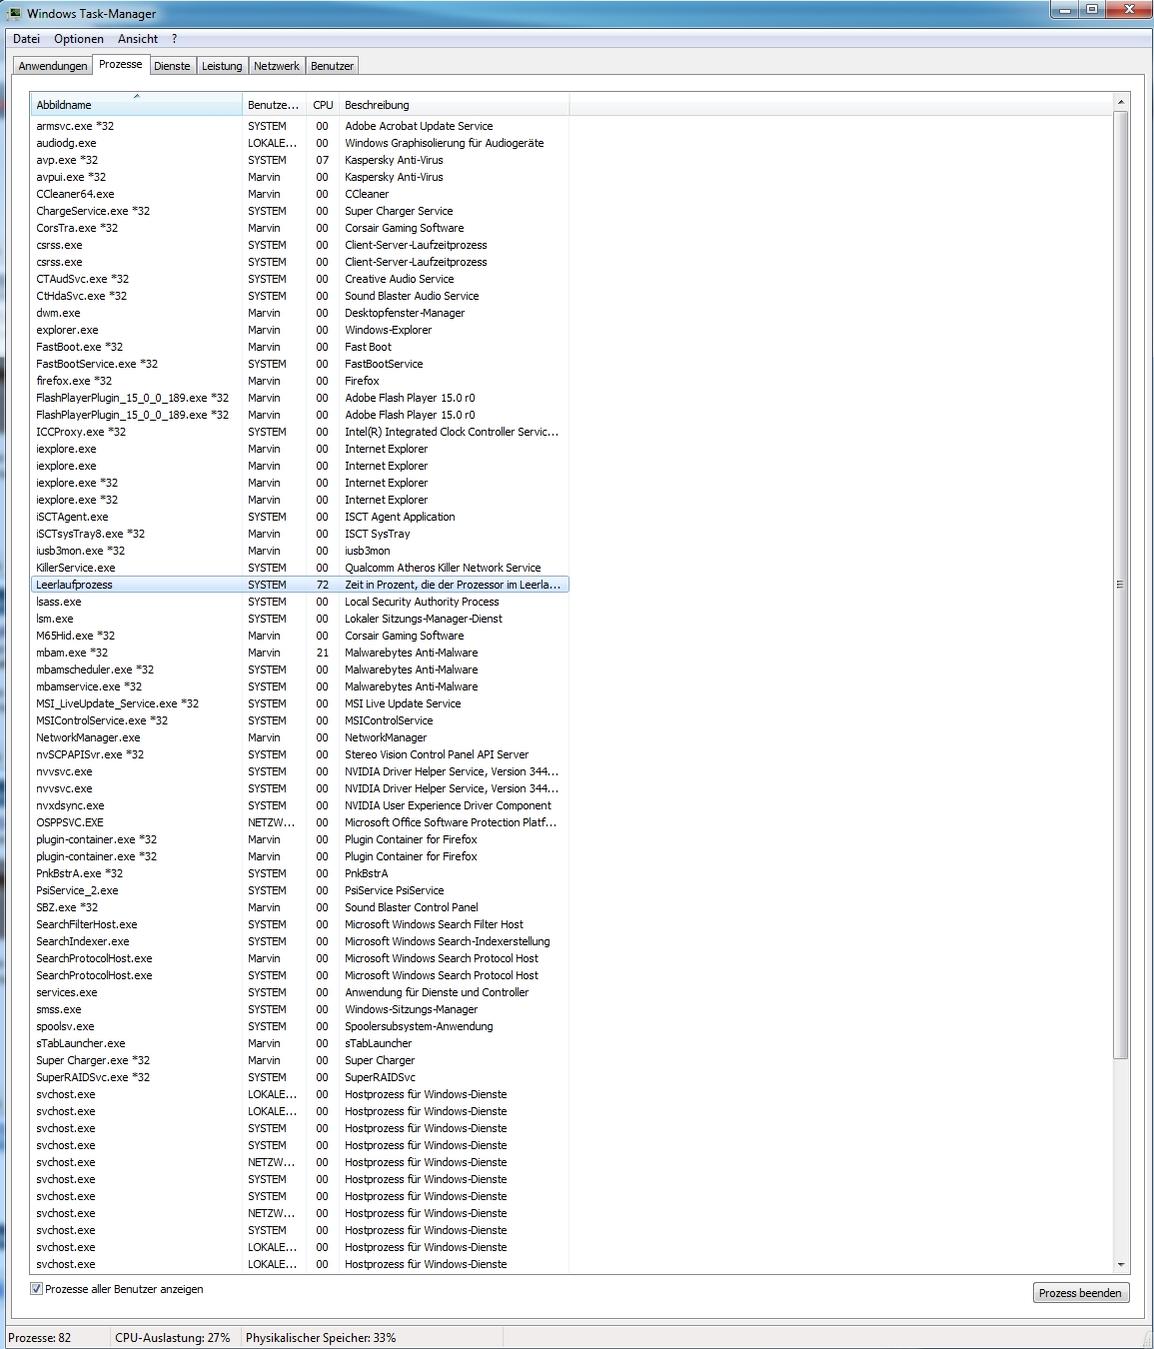Select the armsvc.exe *32 process
This screenshot has height=1349, width=1154.
tap(300, 126)
